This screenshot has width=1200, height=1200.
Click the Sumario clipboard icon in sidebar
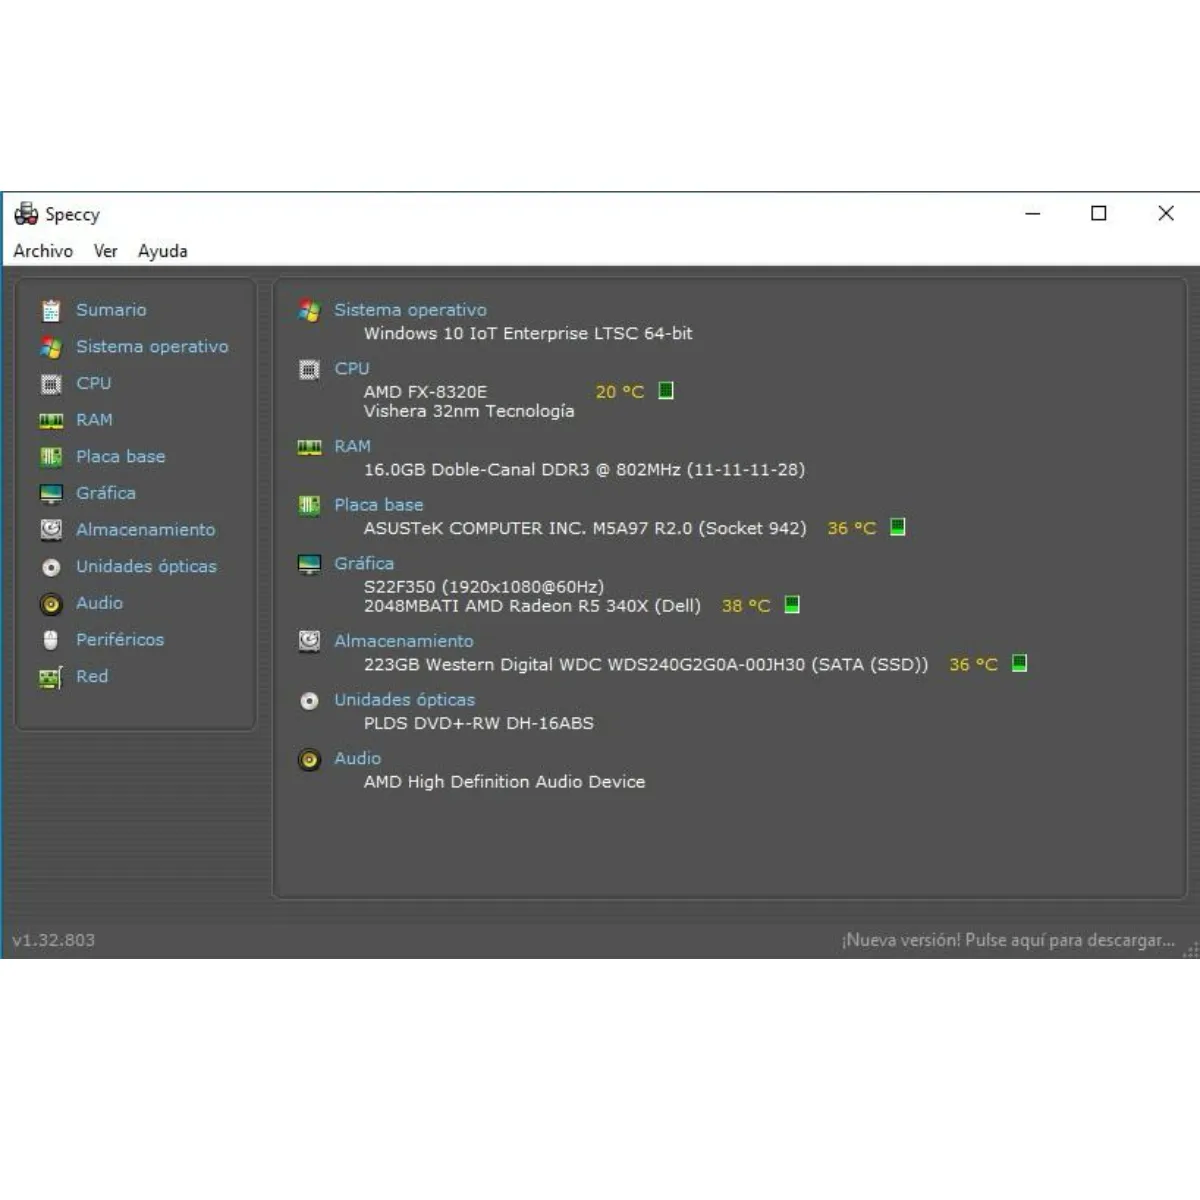pyautogui.click(x=51, y=311)
